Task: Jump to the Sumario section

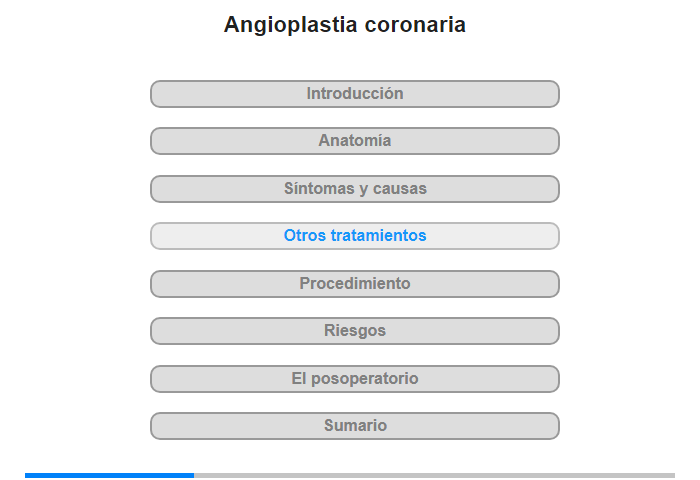Action: pyautogui.click(x=355, y=426)
